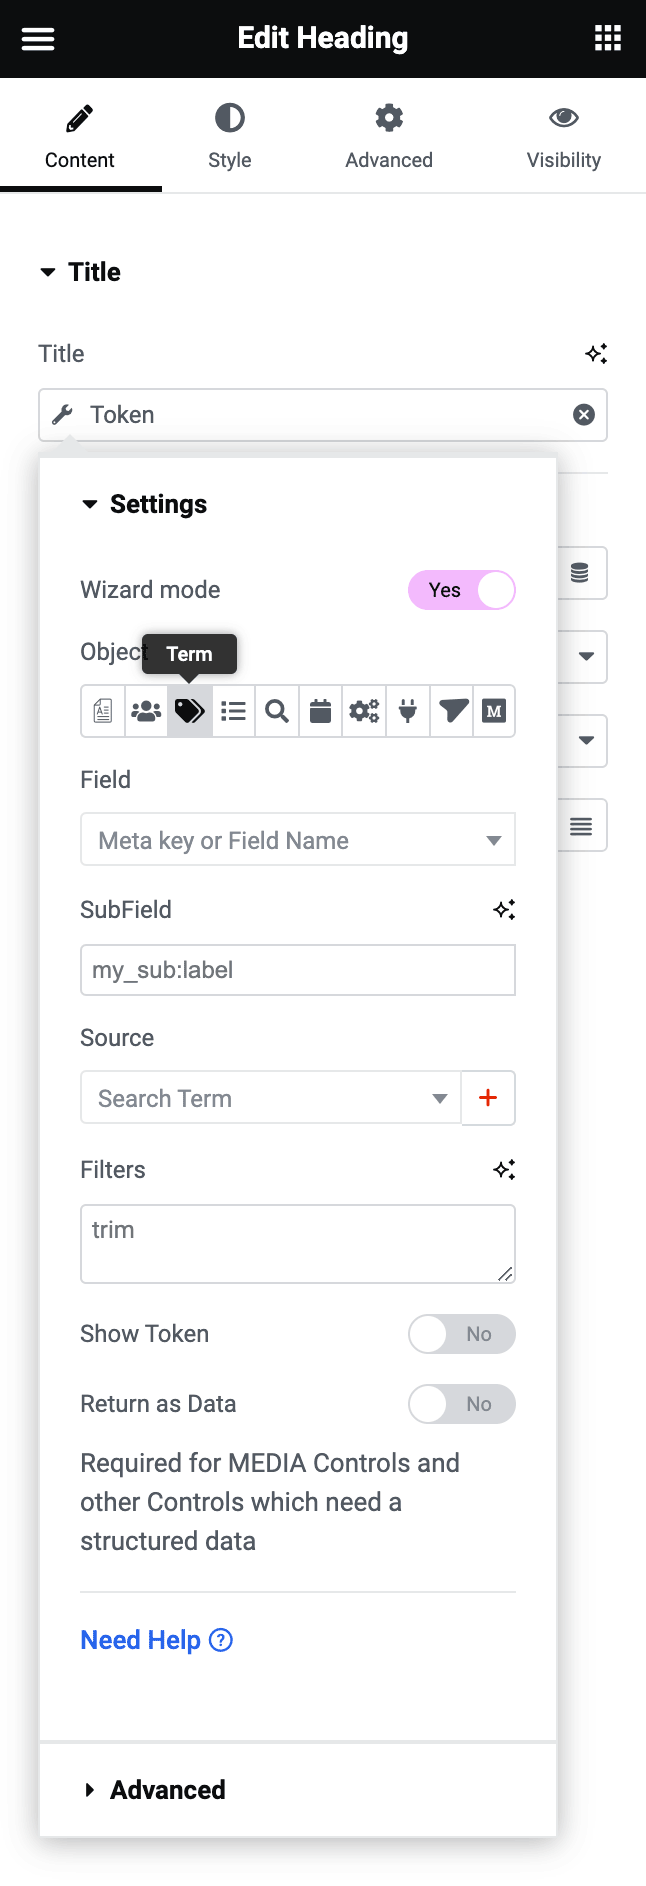The width and height of the screenshot is (646, 1886).
Task: Click the red plus button next to Source
Action: (x=488, y=1098)
